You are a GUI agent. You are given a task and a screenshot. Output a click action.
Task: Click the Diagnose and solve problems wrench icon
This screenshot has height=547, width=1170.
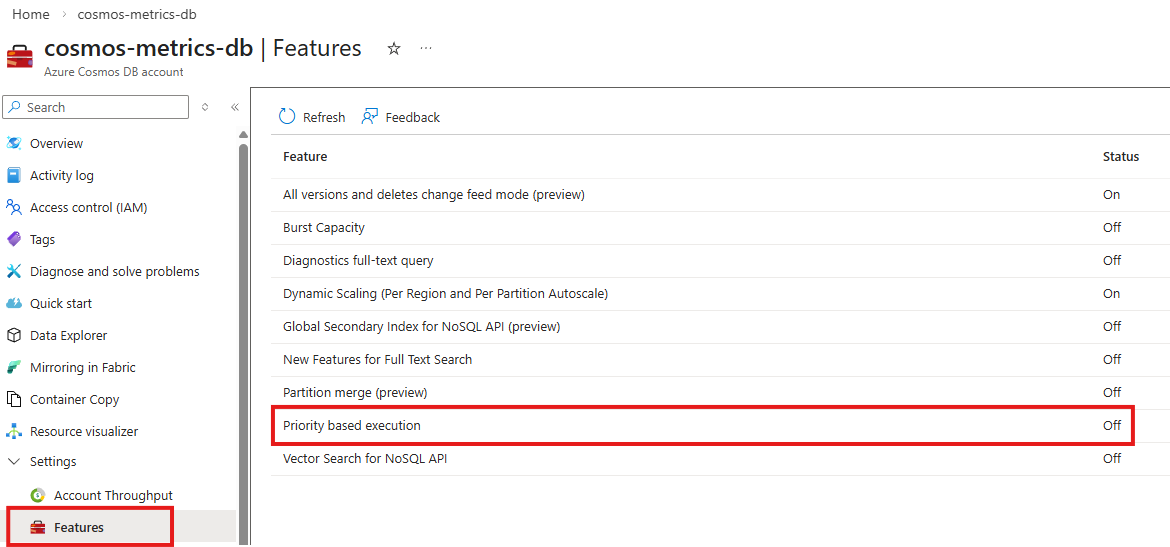point(13,272)
